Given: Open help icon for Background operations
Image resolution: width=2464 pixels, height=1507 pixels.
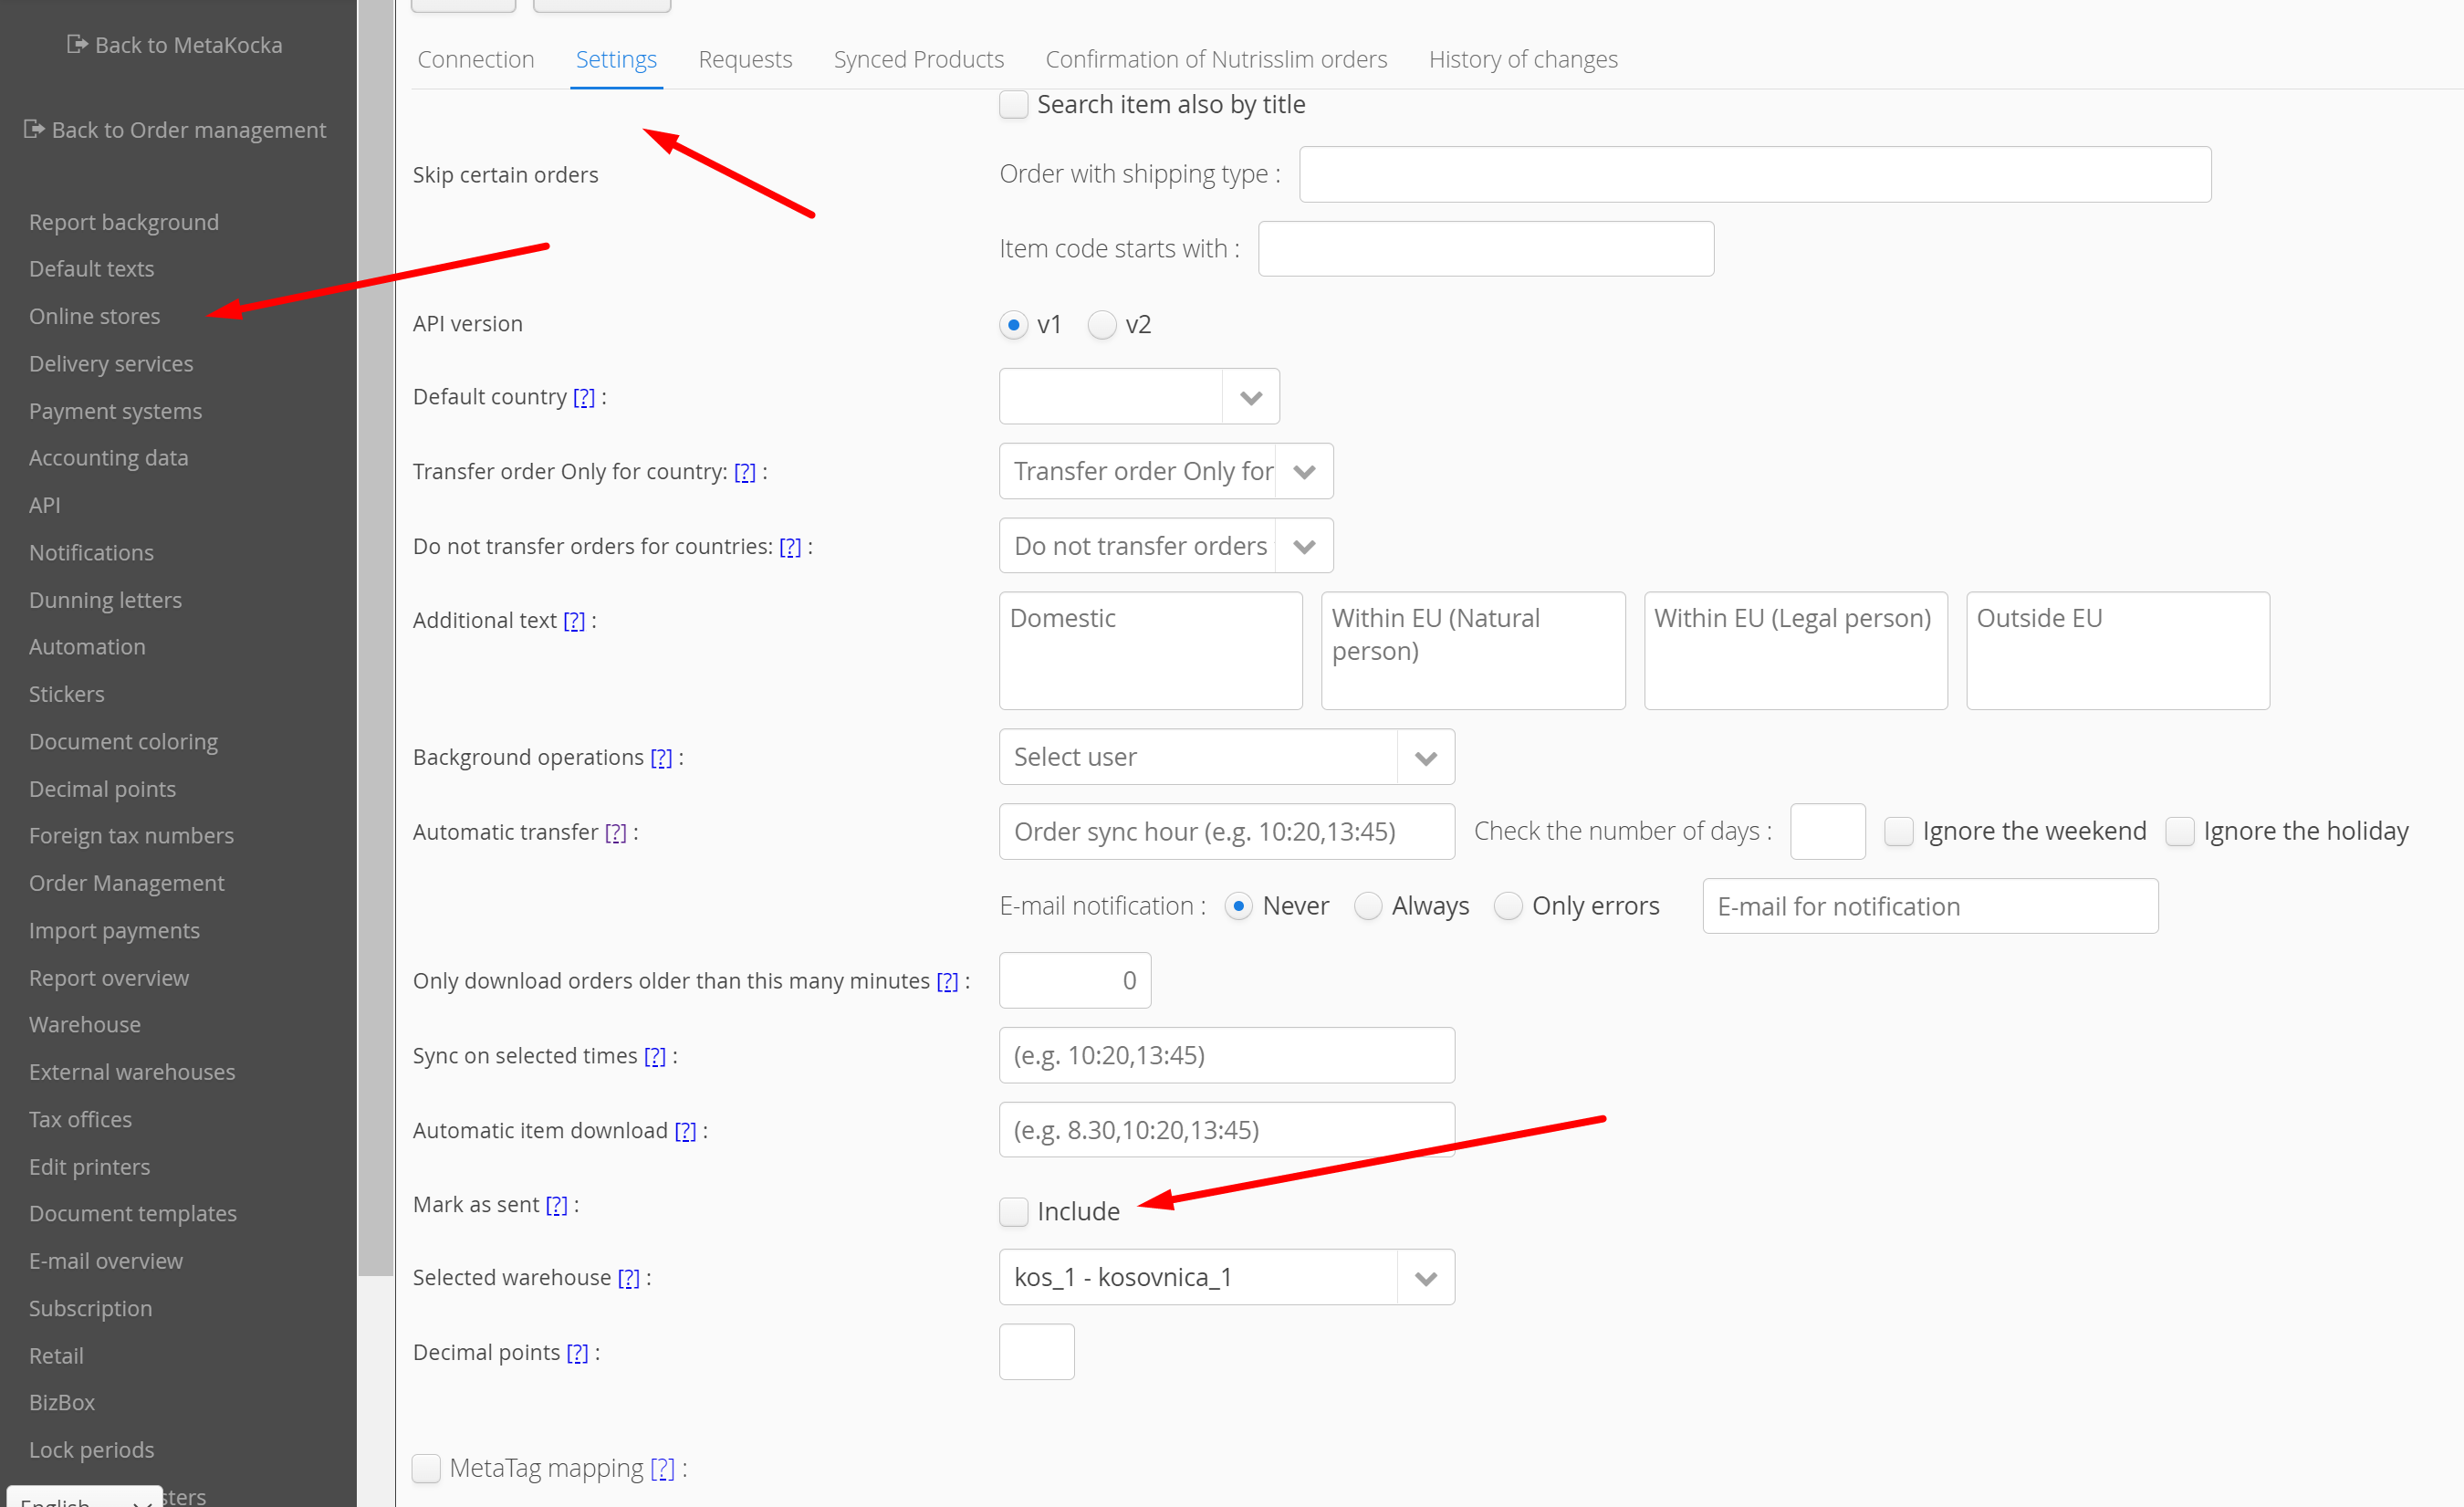Looking at the screenshot, I should (x=661, y=757).
